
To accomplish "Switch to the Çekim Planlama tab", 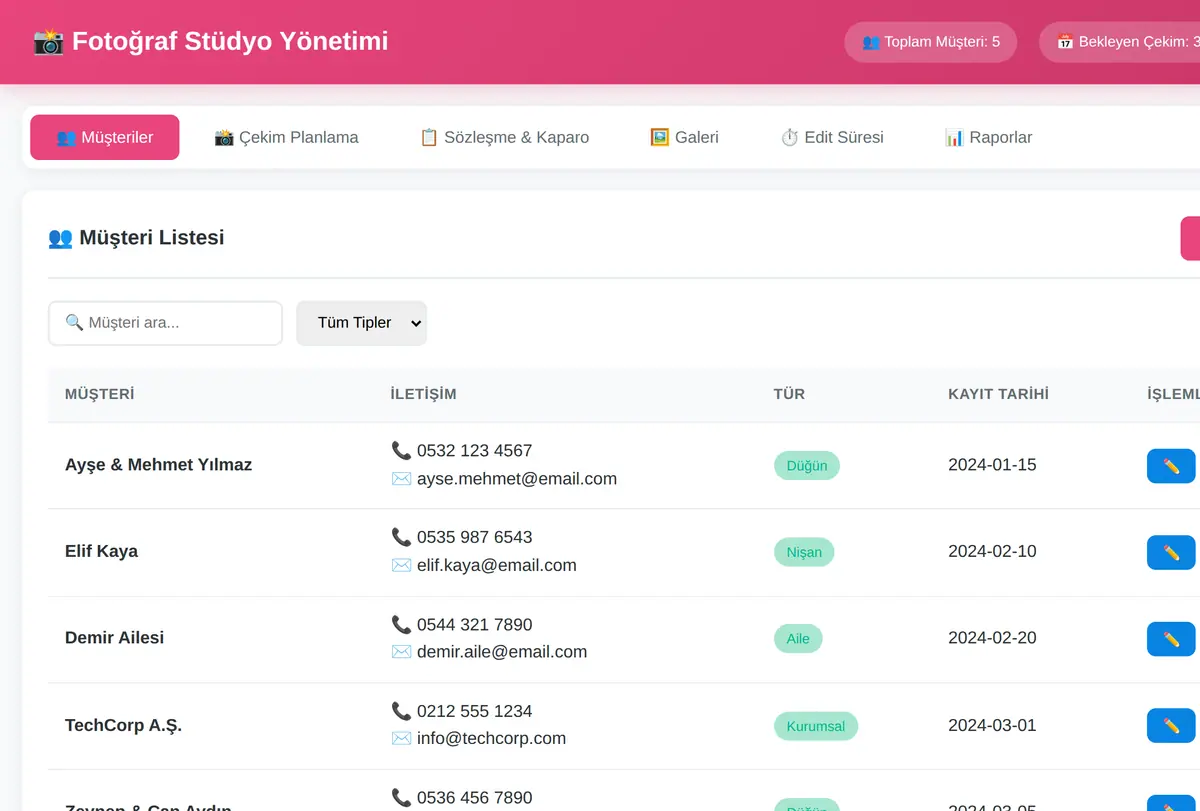I will point(286,138).
